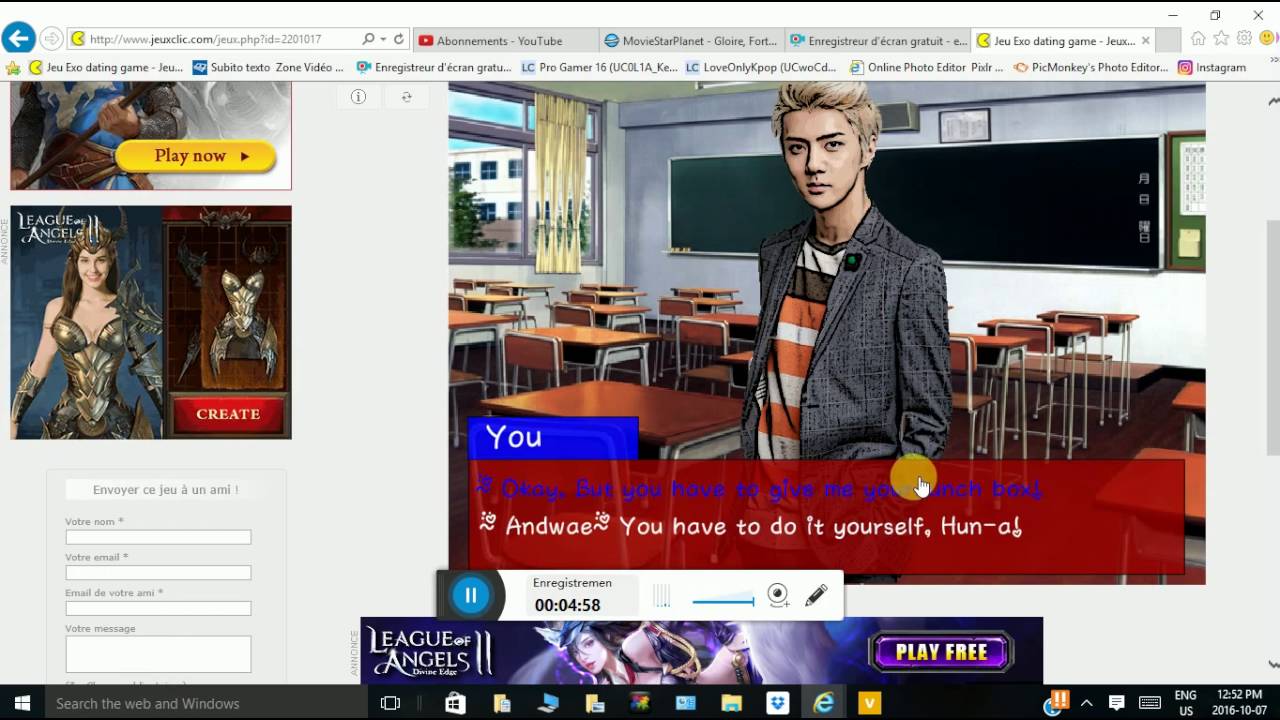
Task: Click the add-to-favorites bar star icon
Action: point(13,68)
